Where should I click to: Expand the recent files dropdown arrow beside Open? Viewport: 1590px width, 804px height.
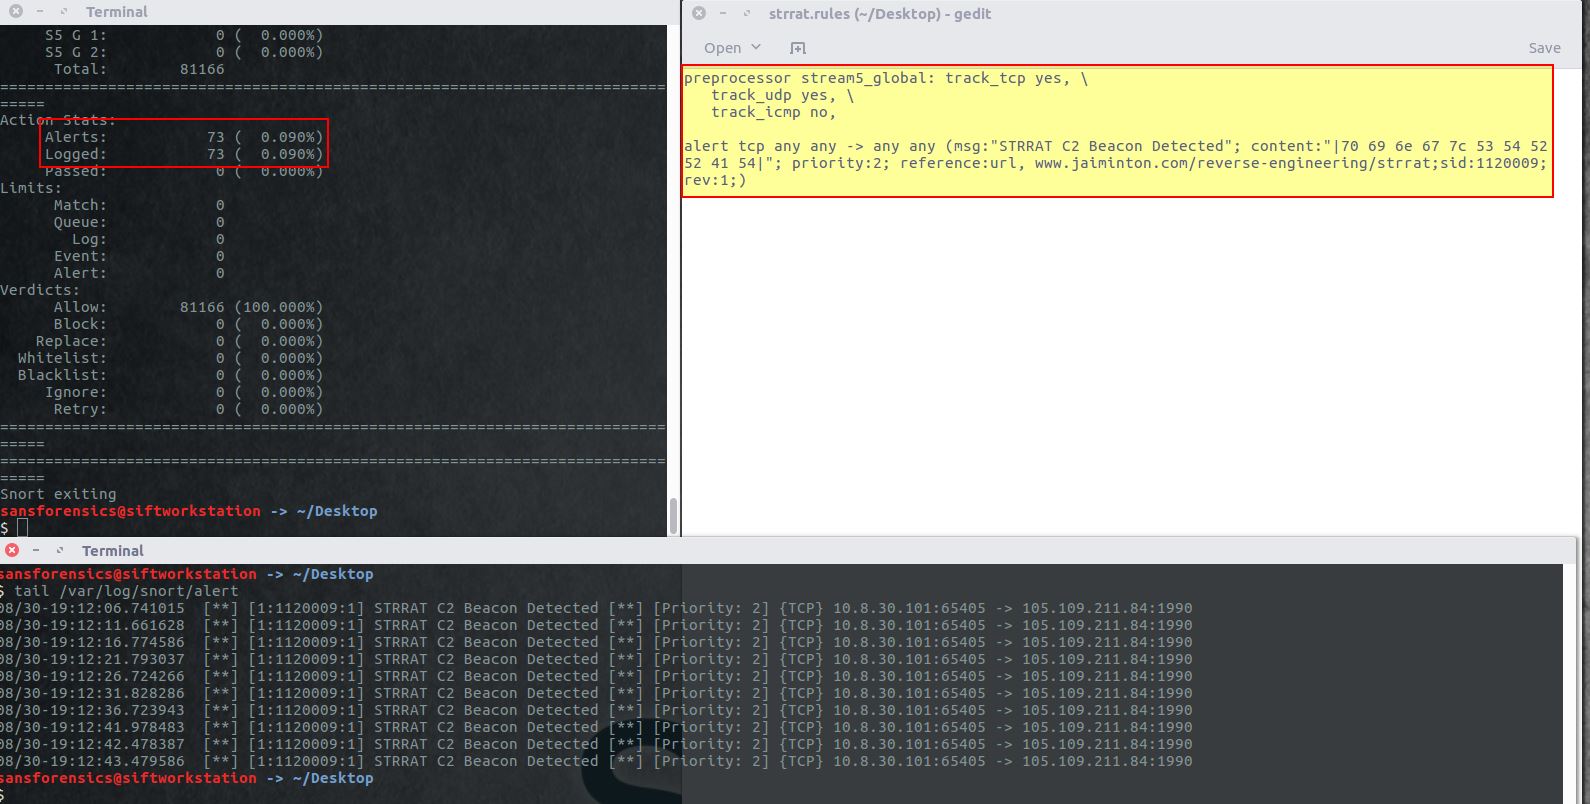756,47
